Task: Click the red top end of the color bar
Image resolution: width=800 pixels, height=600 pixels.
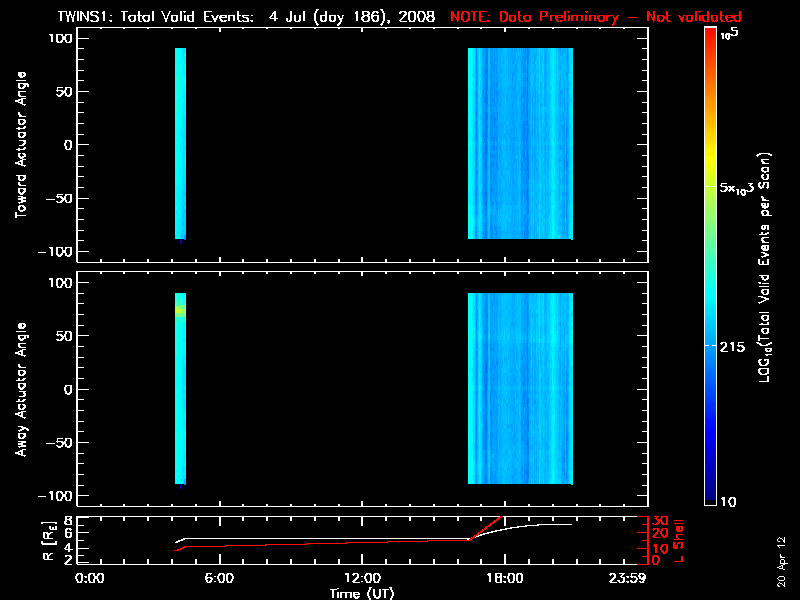Action: [710, 33]
